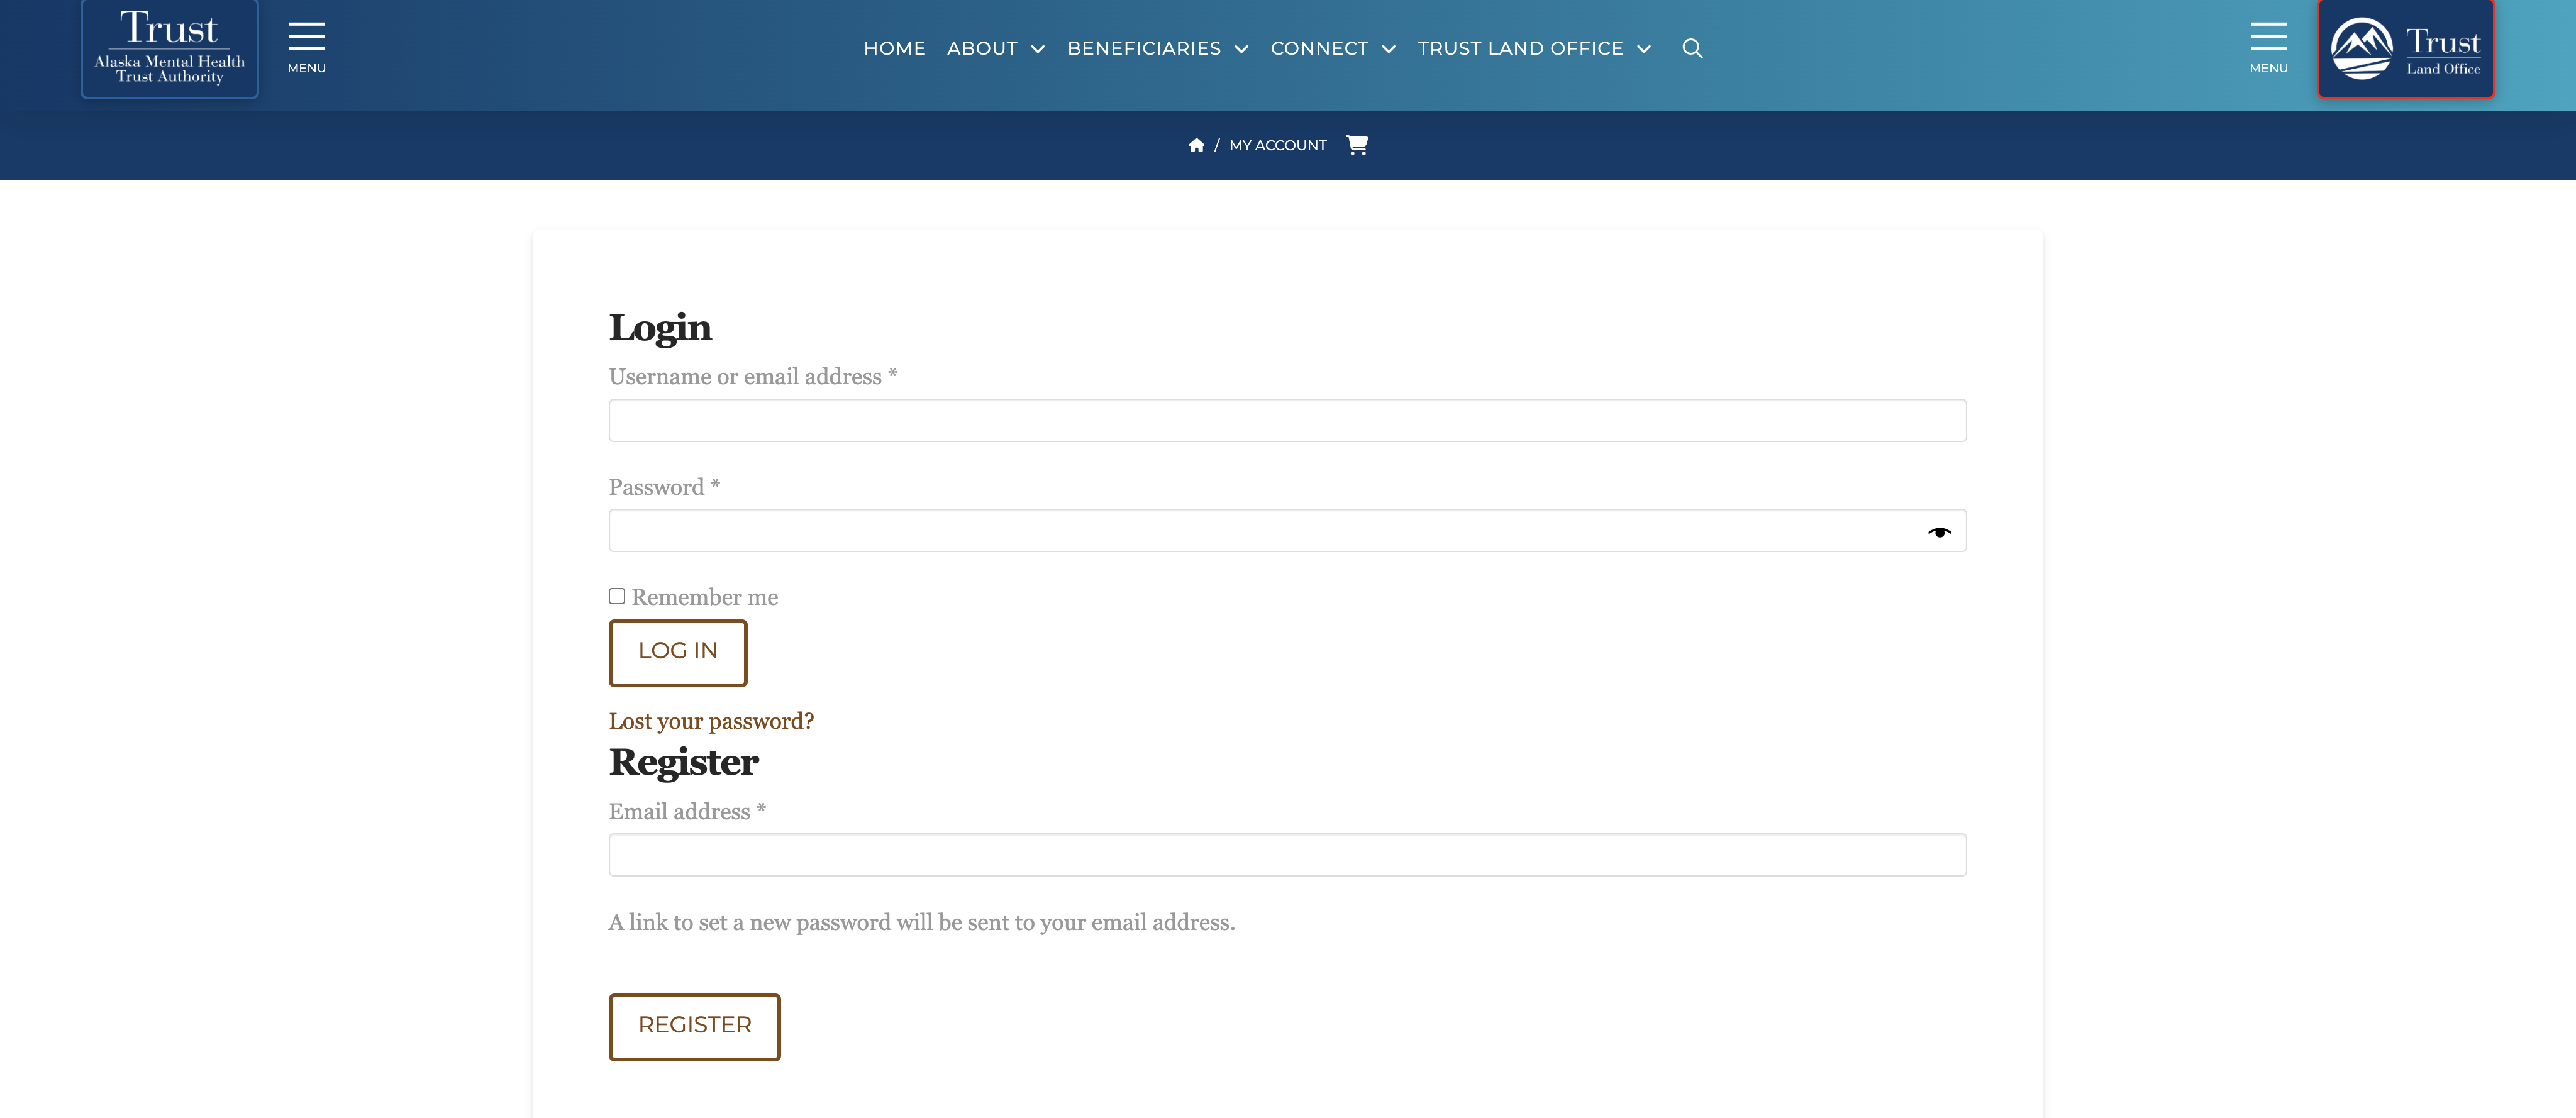Expand the Connect dropdown chevron

pyautogui.click(x=1388, y=49)
